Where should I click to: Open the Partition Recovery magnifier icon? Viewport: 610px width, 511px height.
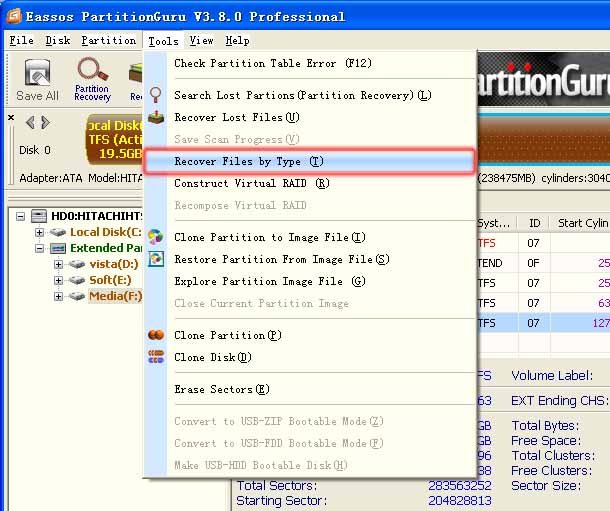(92, 70)
